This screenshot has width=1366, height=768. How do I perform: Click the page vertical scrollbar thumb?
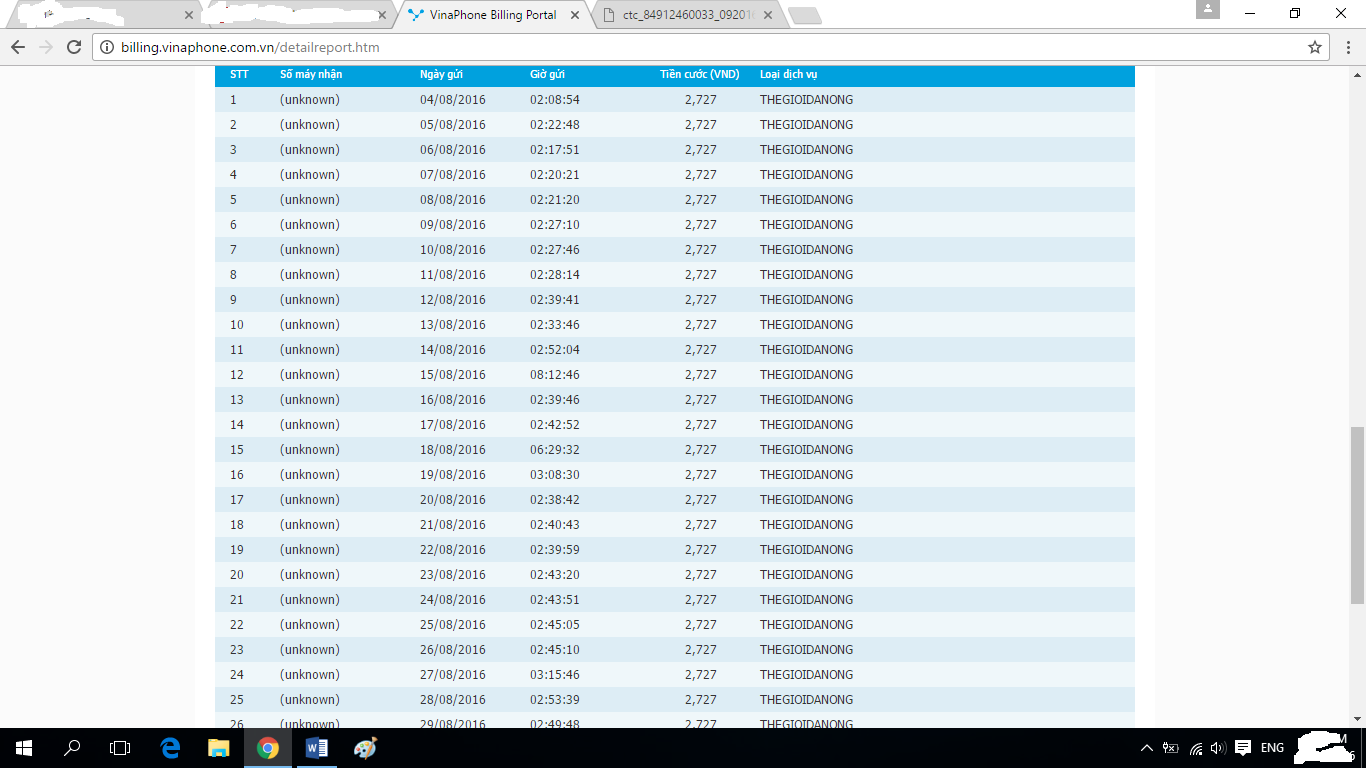[x=1357, y=515]
